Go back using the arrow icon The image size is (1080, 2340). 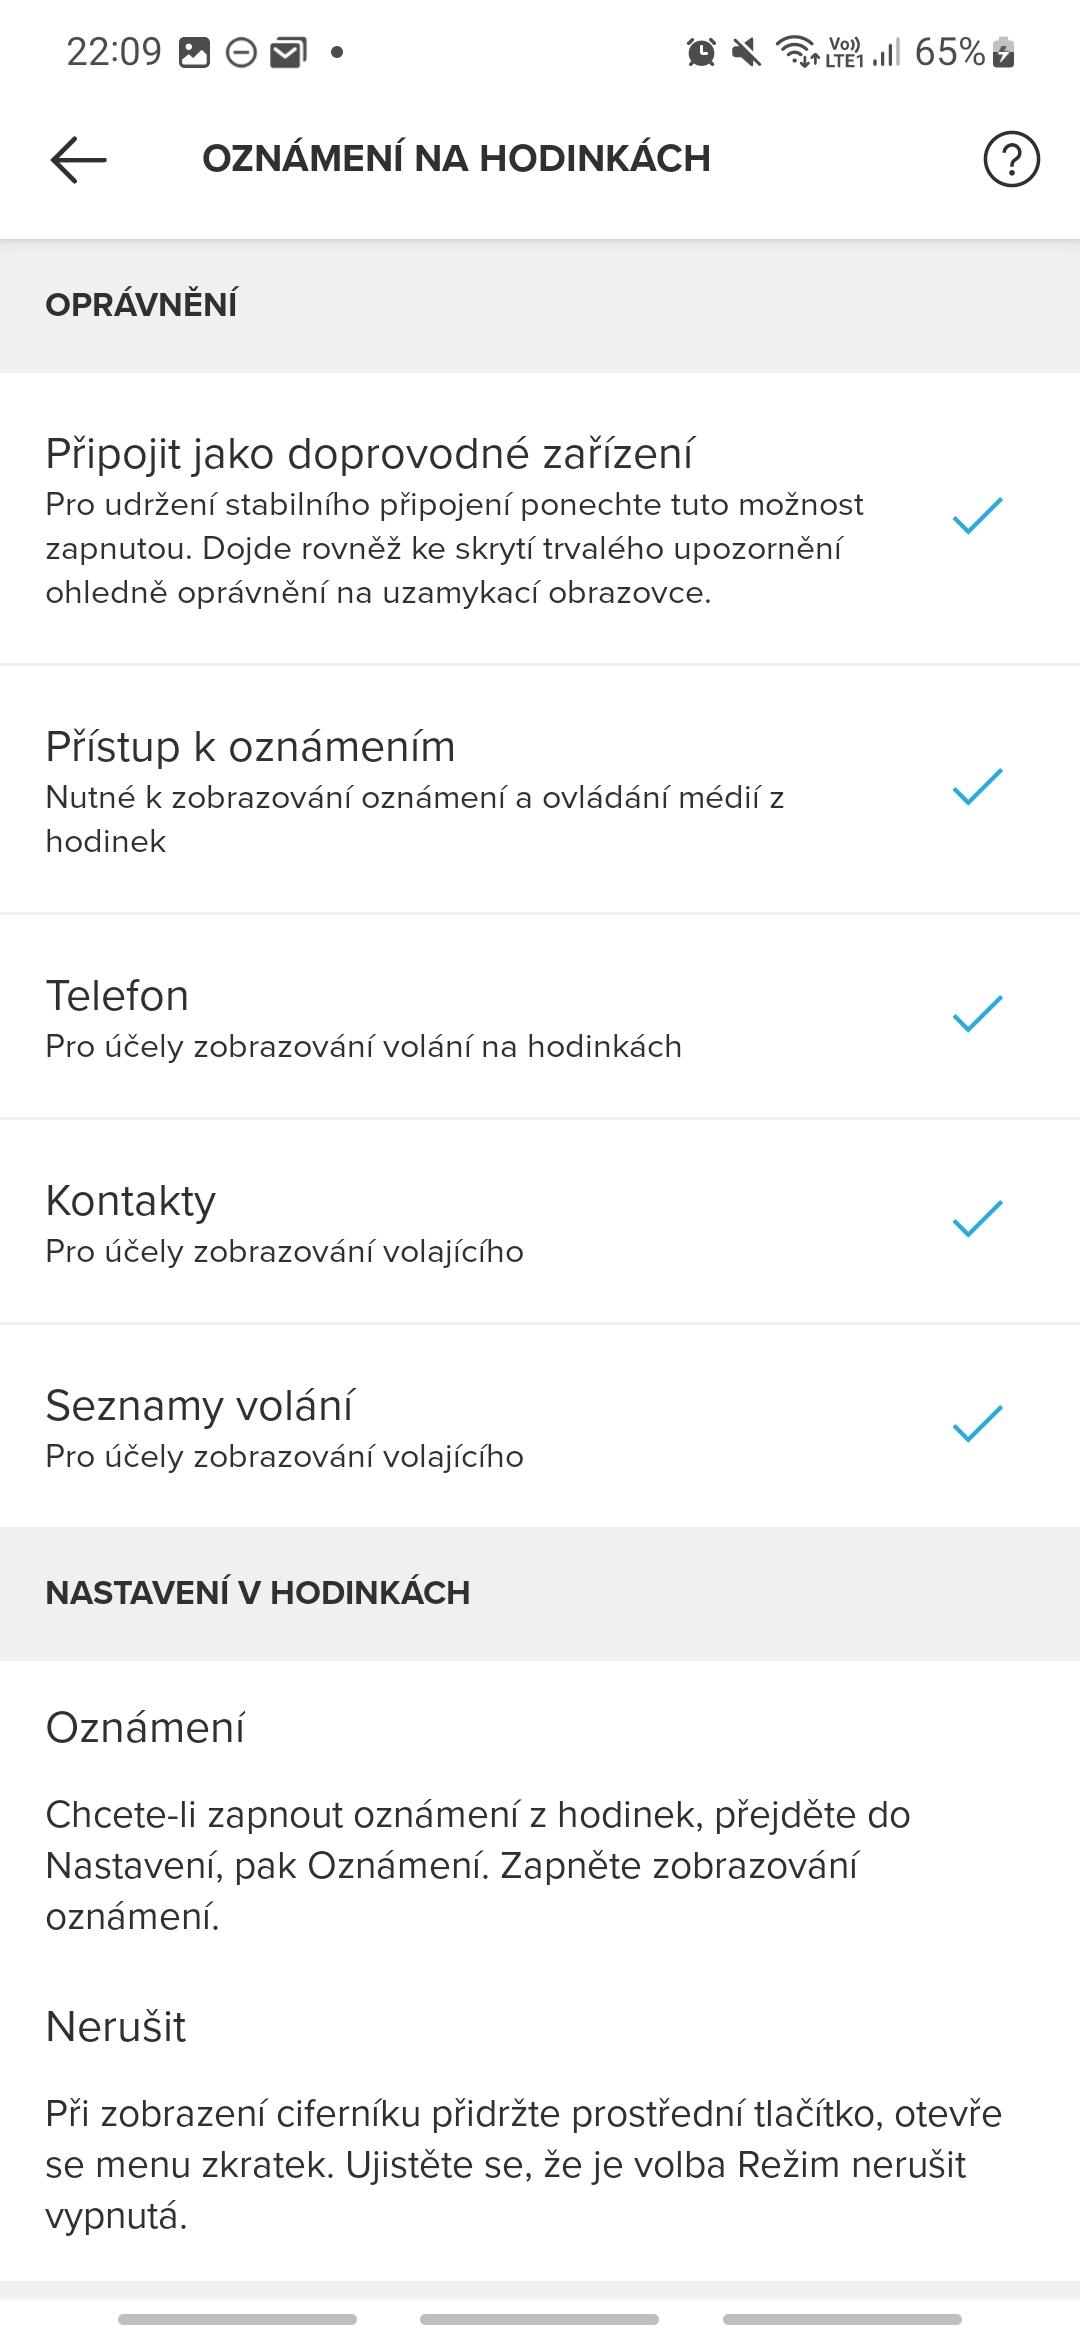pyautogui.click(x=78, y=159)
